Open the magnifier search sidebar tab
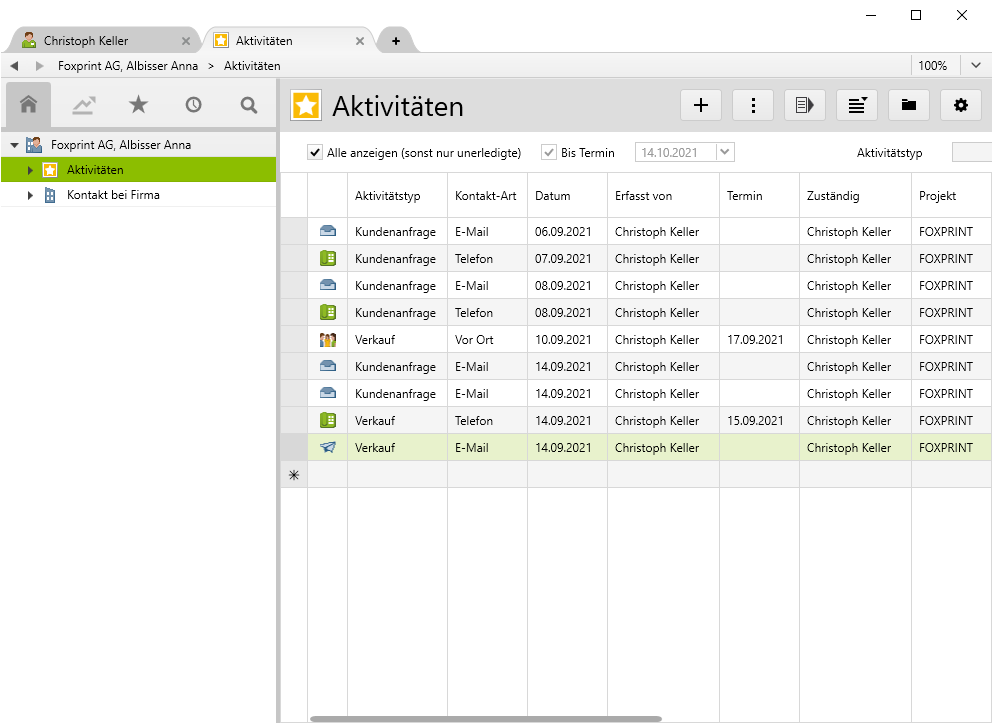 point(248,105)
